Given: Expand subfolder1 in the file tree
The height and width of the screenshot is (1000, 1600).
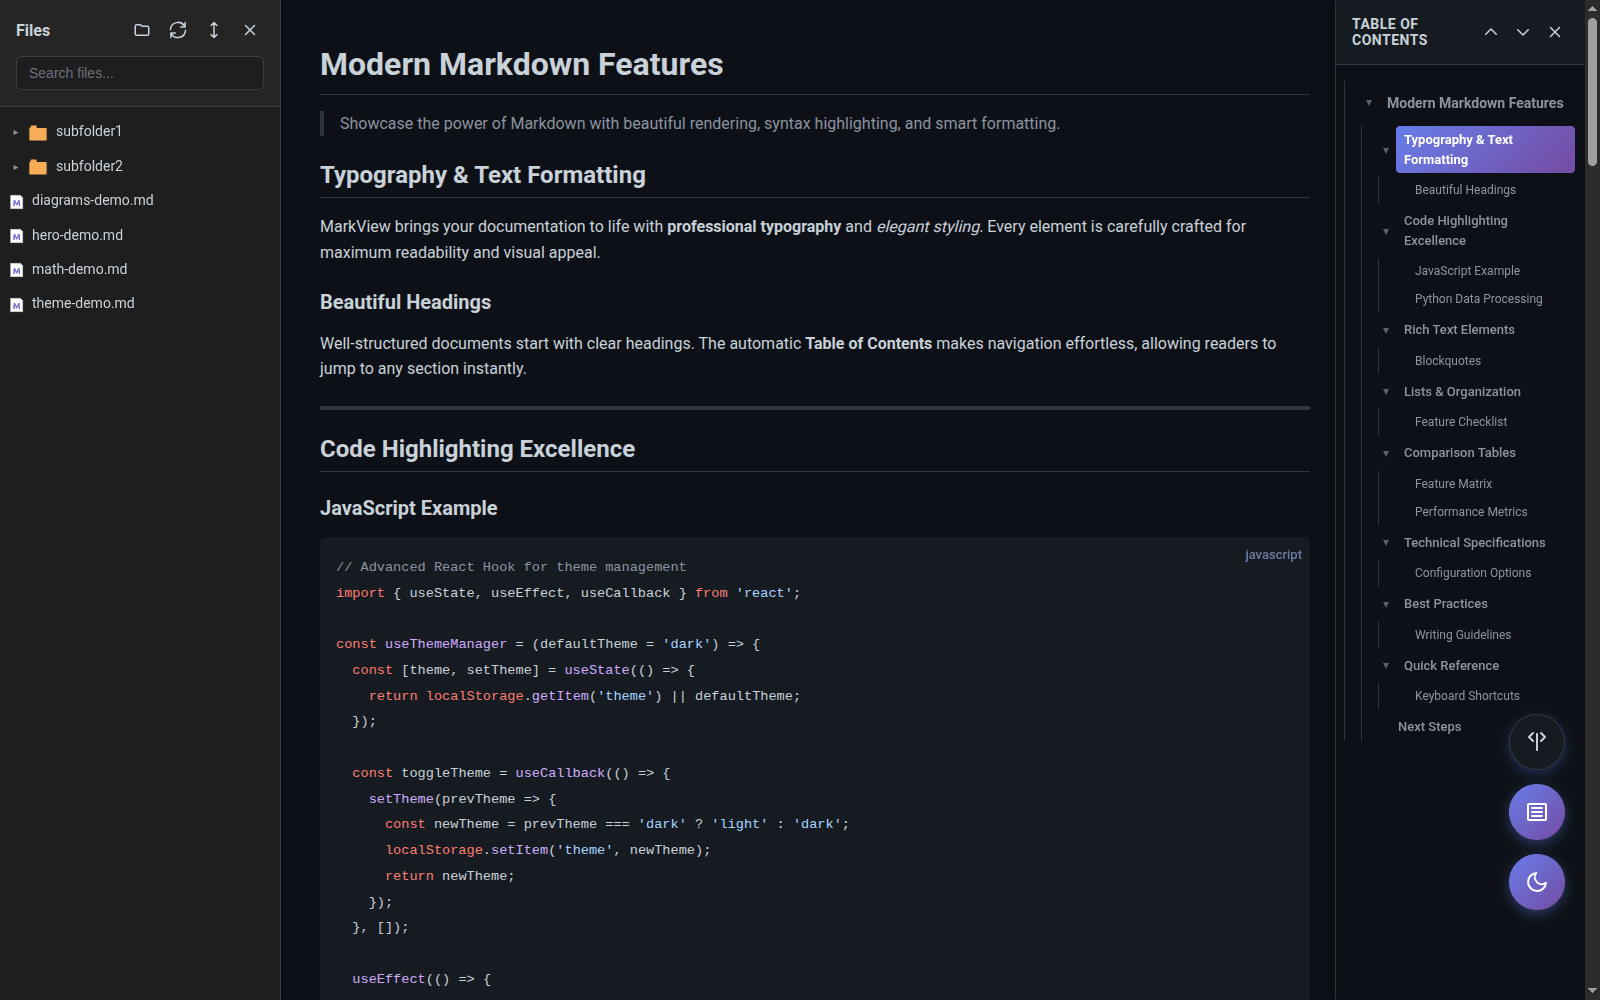Looking at the screenshot, I should 15,131.
